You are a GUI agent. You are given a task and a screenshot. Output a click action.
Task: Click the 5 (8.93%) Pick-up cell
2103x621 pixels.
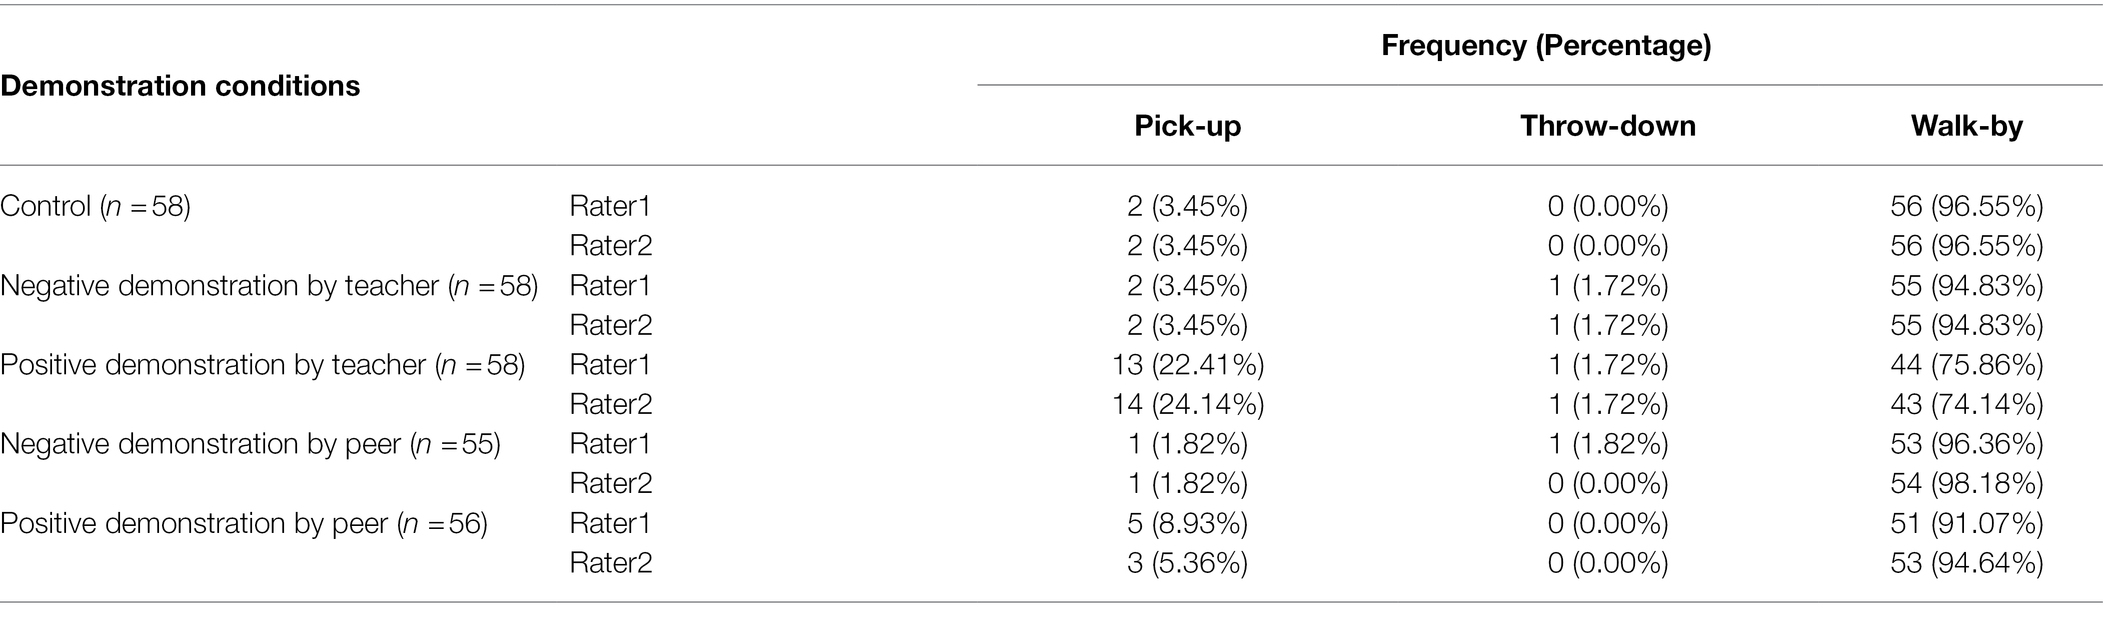(x=1188, y=523)
